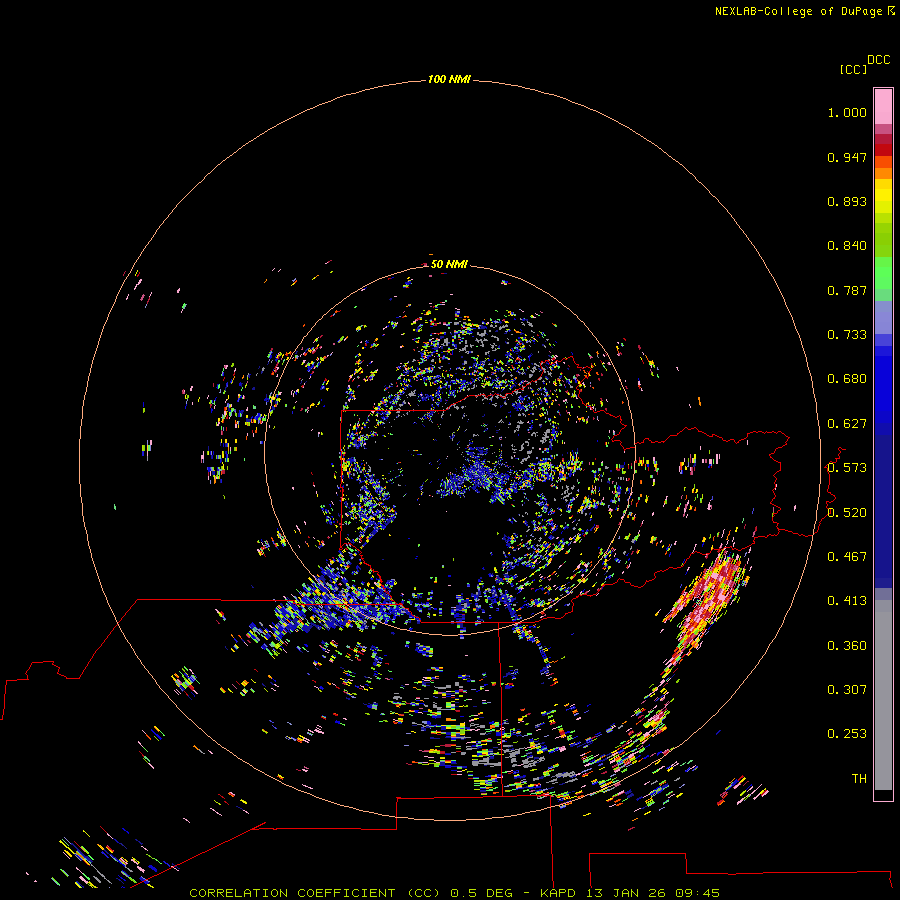Click the 0.893 legend value
Viewport: 900px width, 900px height.
[x=847, y=201]
